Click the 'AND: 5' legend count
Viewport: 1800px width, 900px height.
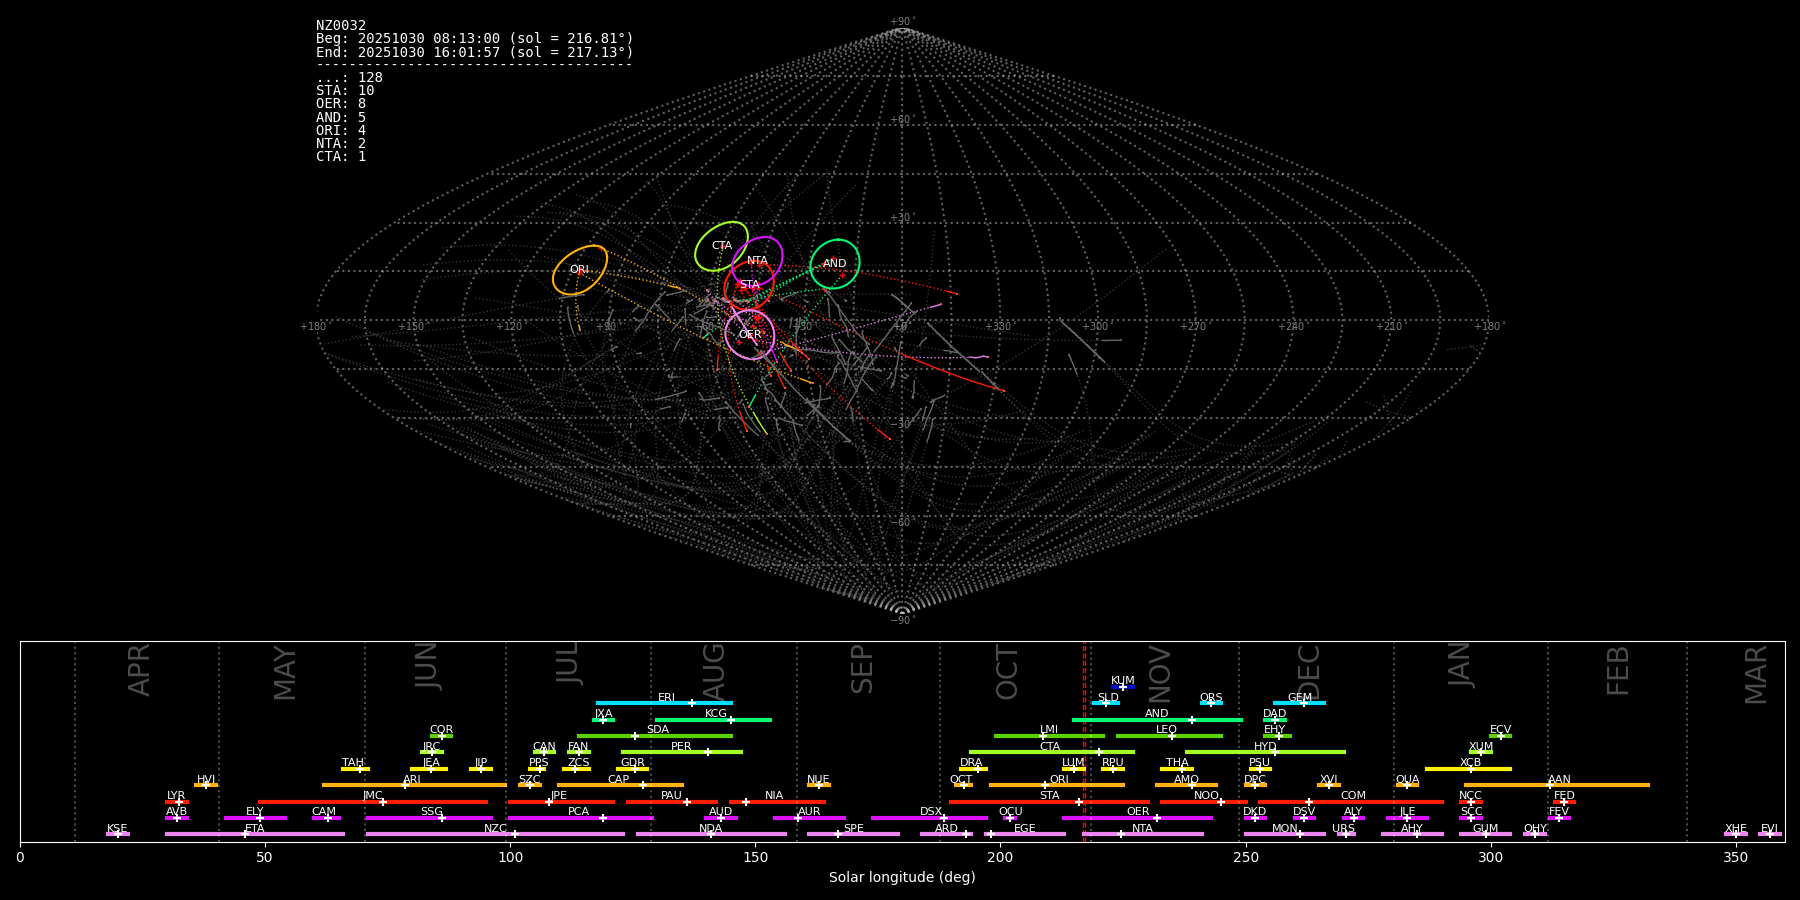(x=341, y=117)
